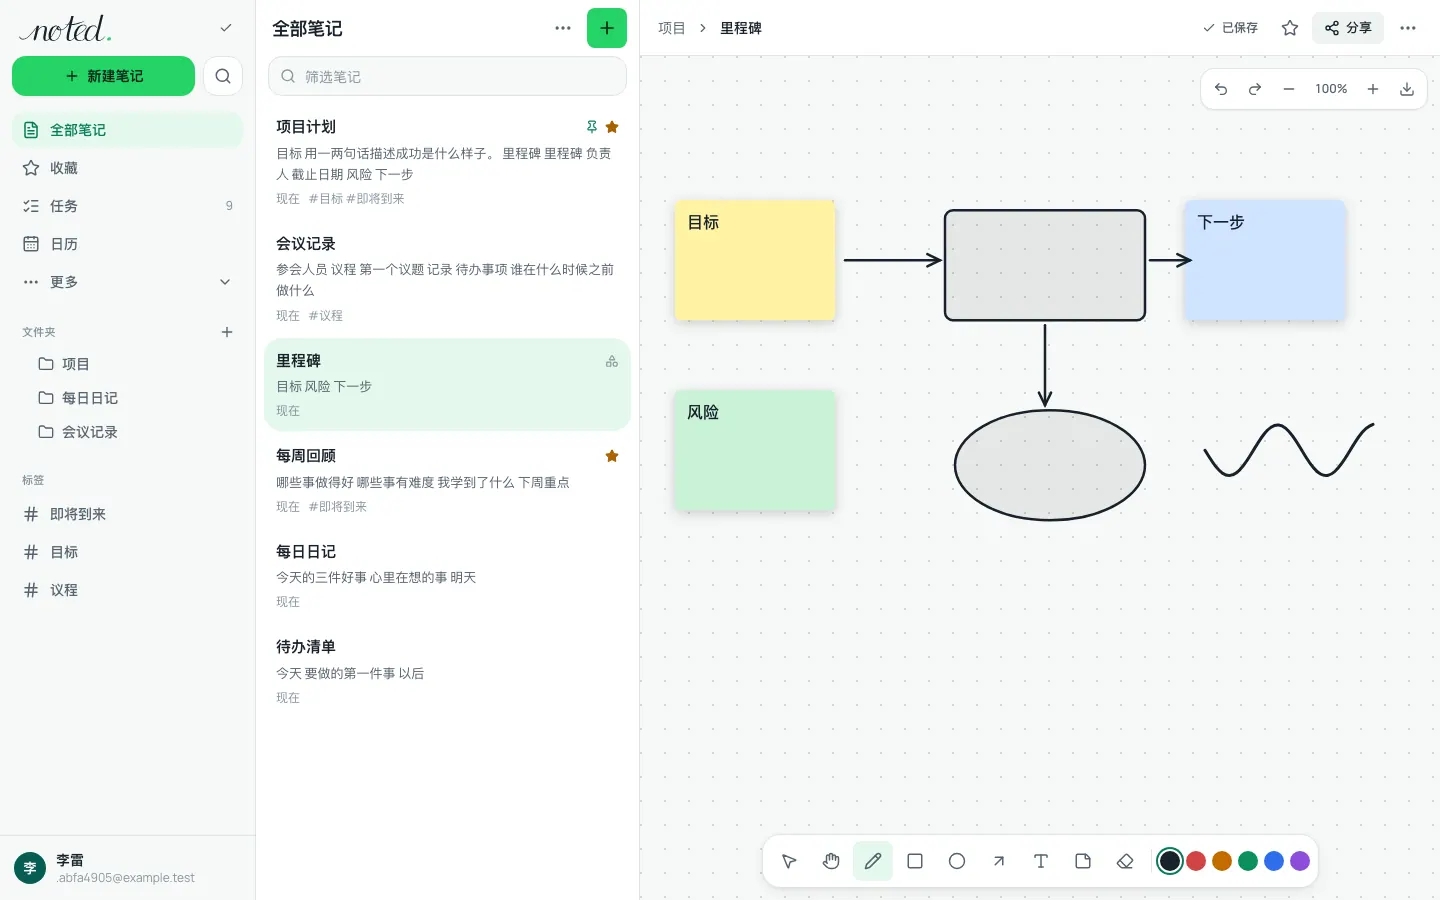Focus the 筛选笔记 filter field
1440x900 pixels.
pos(447,76)
